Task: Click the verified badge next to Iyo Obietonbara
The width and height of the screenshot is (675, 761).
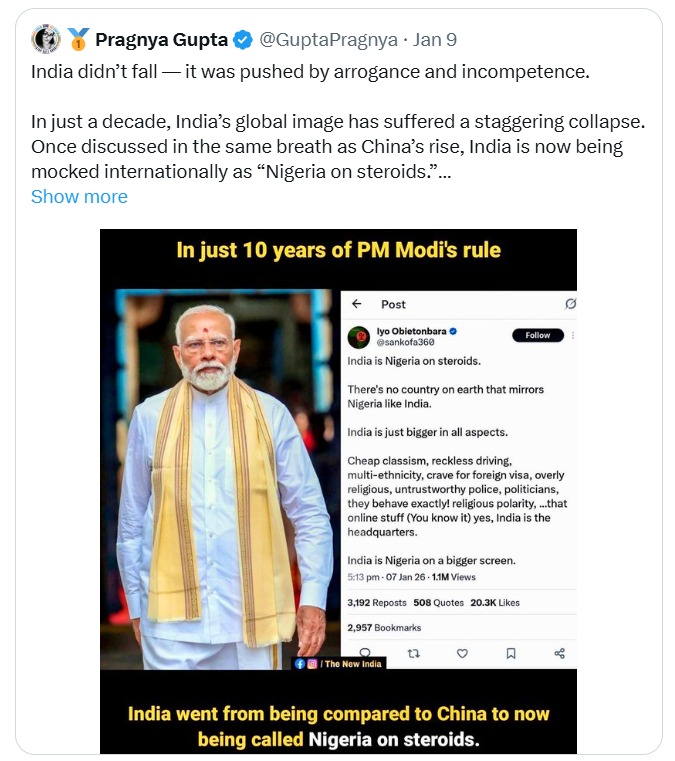Action: (x=453, y=331)
